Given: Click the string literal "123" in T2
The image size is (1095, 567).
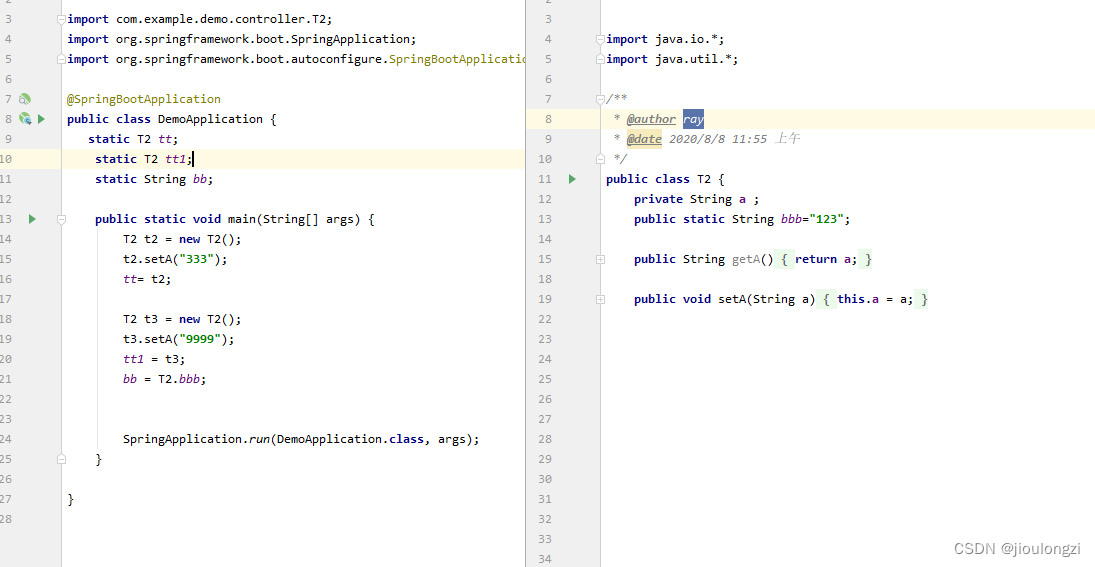Looking at the screenshot, I should 826,219.
